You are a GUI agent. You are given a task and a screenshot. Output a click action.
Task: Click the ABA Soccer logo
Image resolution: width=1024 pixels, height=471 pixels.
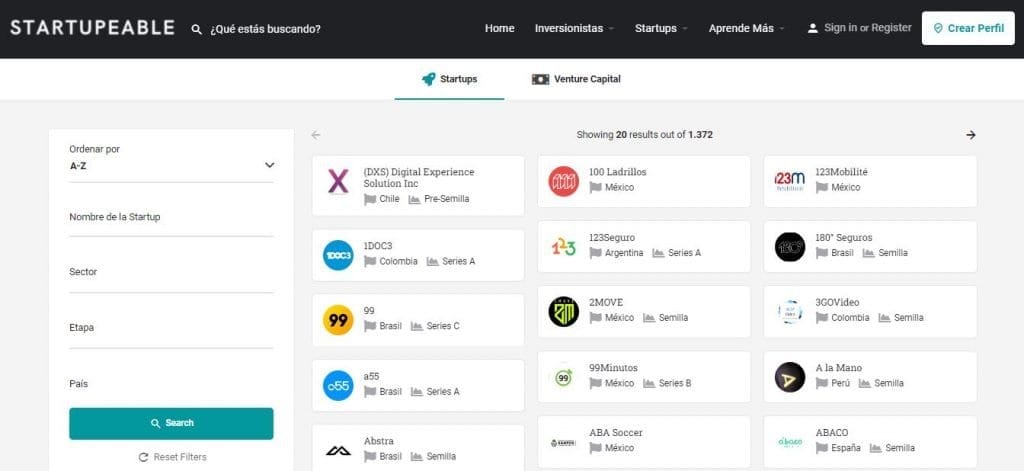tap(563, 442)
